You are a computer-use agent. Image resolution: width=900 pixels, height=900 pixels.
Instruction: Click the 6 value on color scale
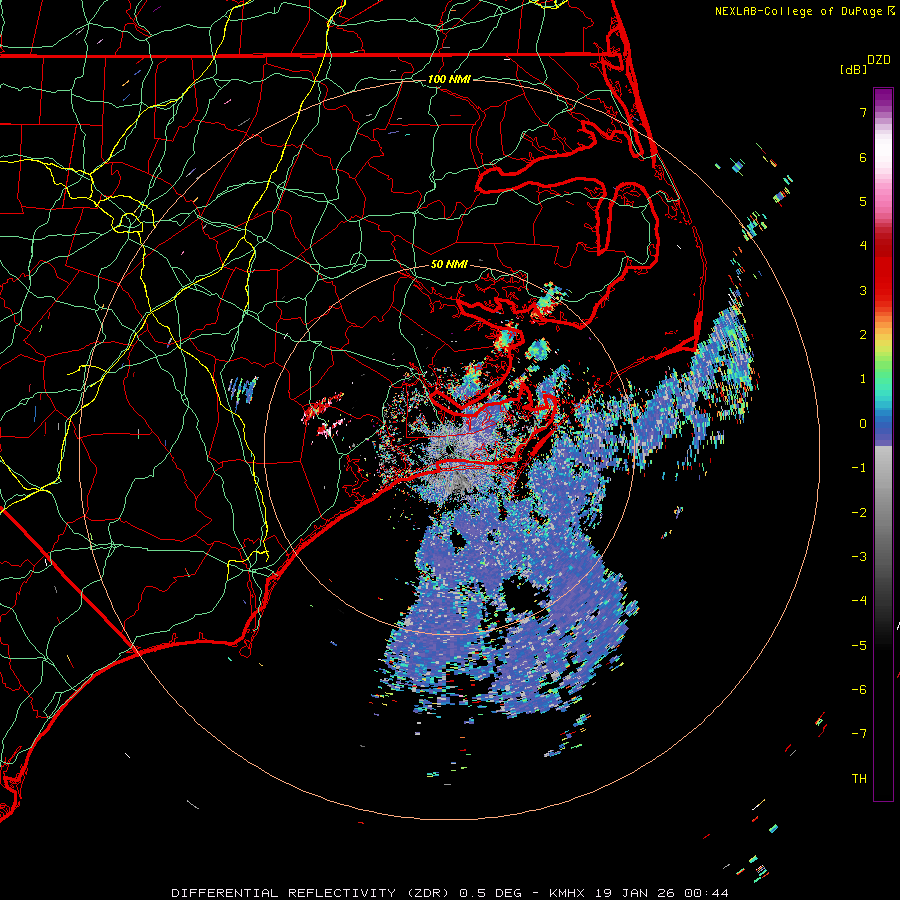[x=863, y=157]
